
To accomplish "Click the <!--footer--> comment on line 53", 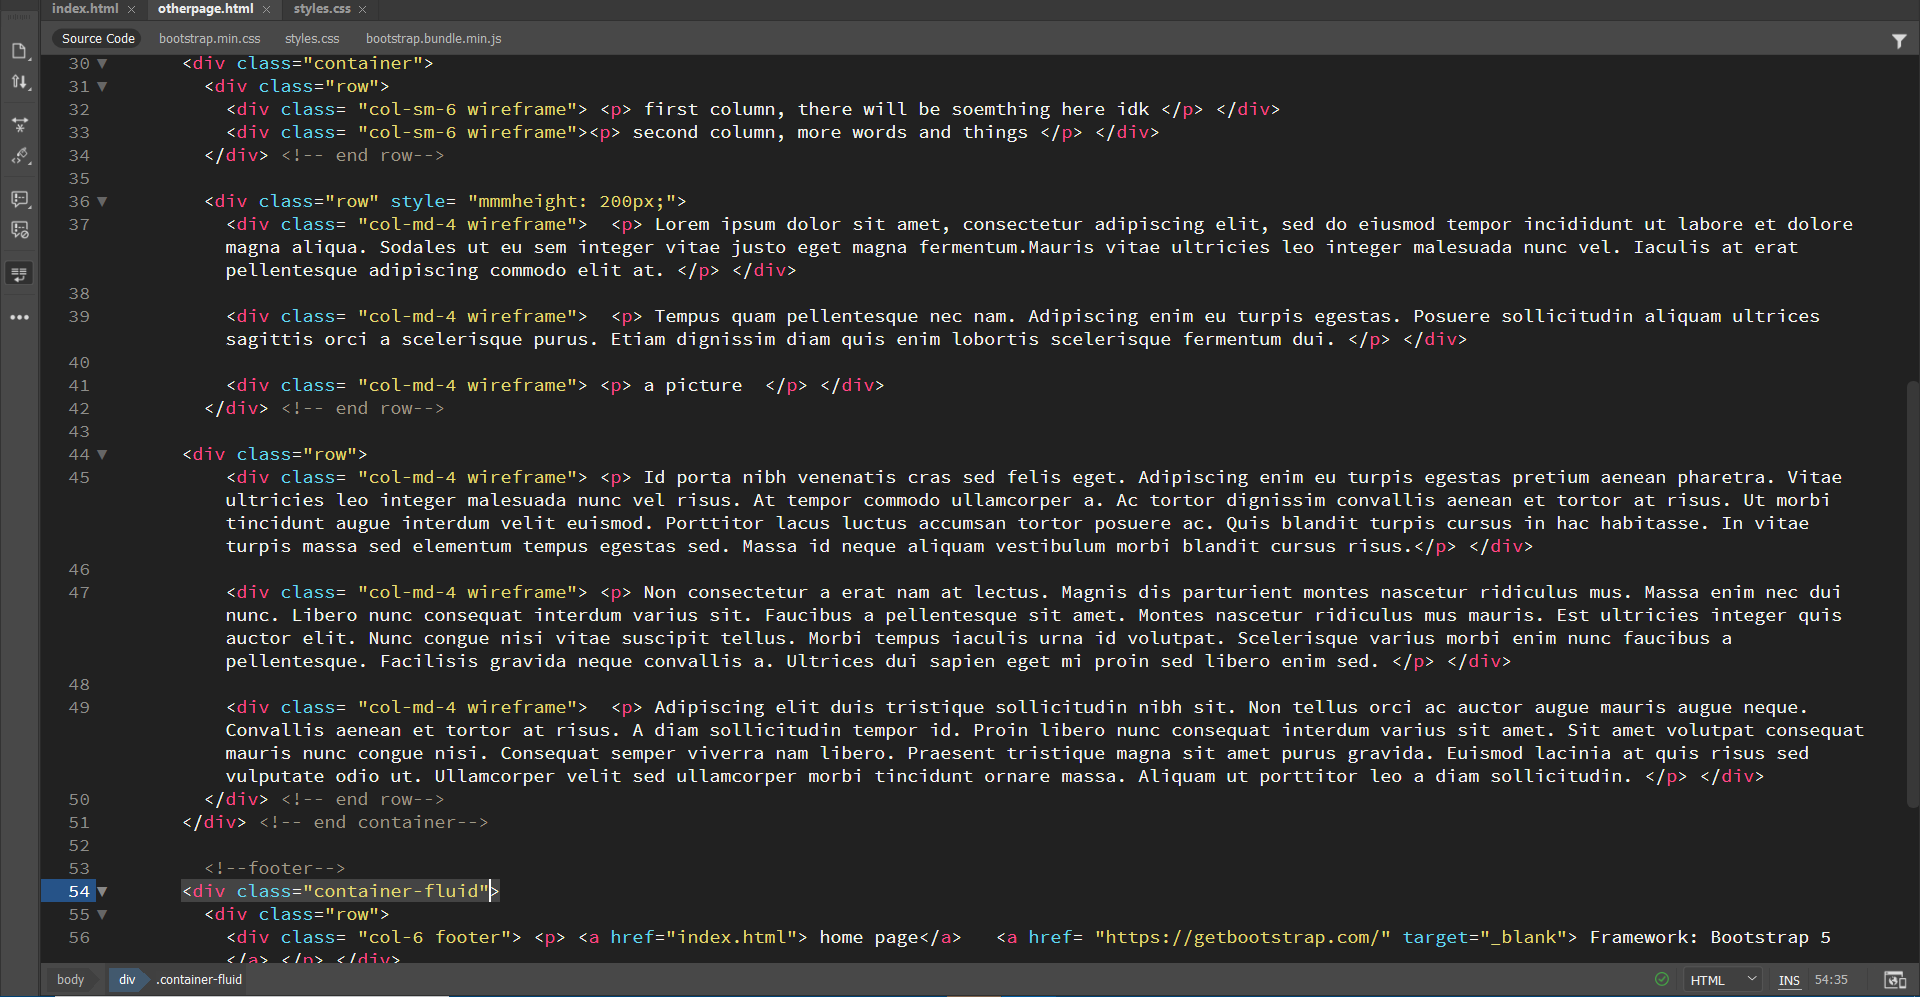I will coord(275,868).
